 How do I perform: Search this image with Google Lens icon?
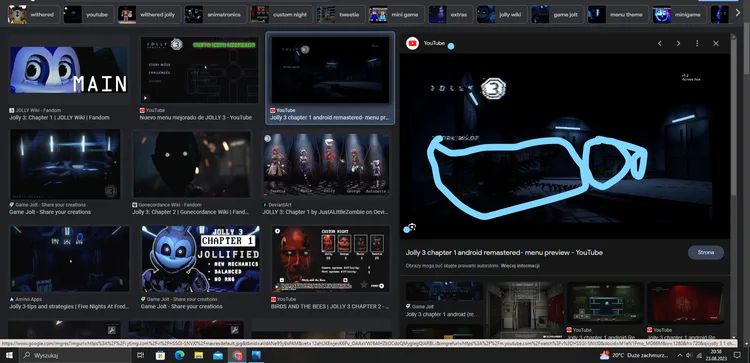412,227
